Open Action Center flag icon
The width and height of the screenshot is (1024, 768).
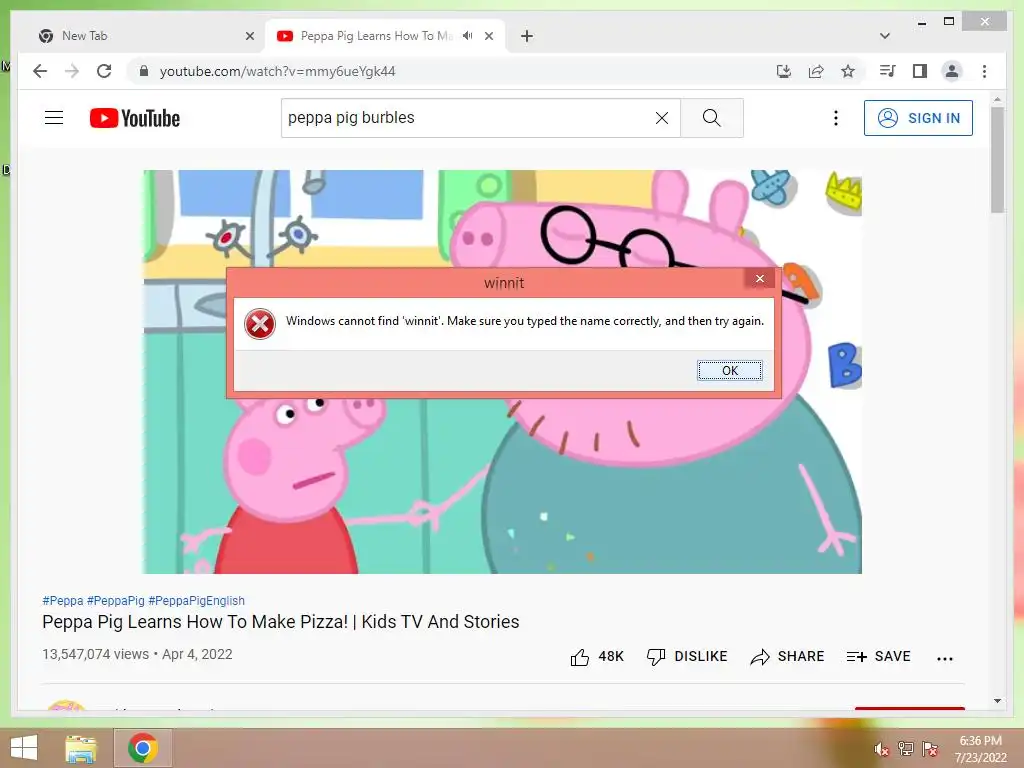tap(930, 748)
